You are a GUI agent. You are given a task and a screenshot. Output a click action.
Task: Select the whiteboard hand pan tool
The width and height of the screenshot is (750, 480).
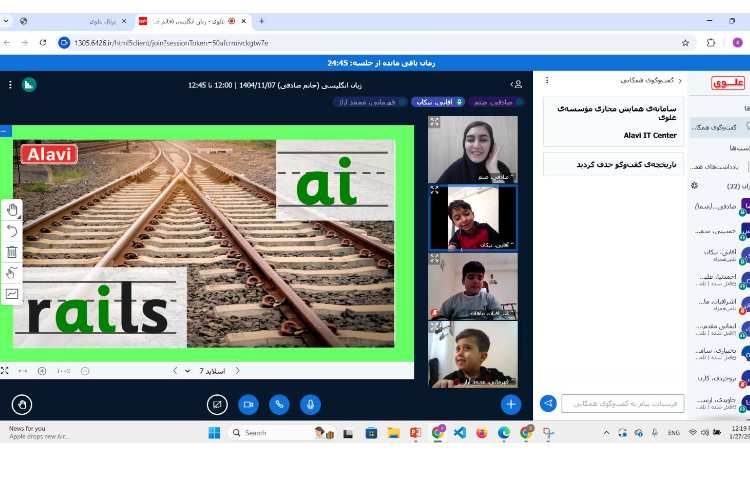tap(12, 209)
